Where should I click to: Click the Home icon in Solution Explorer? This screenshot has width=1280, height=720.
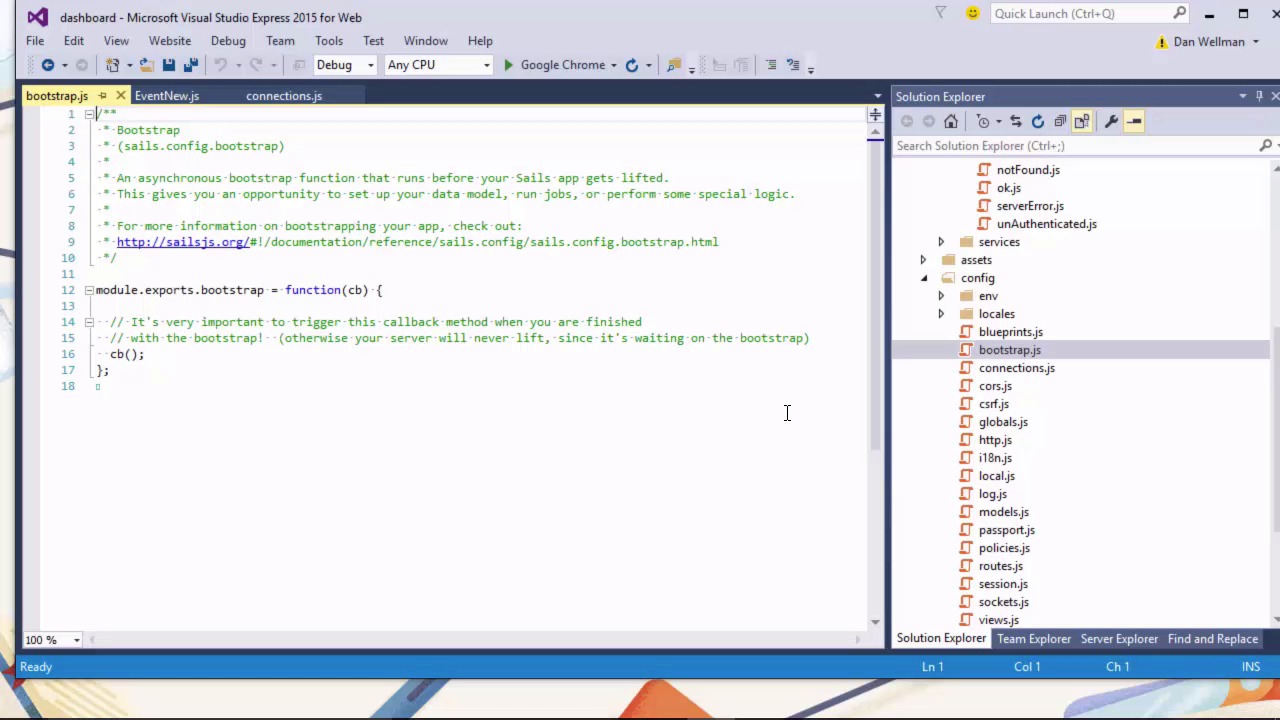point(950,121)
